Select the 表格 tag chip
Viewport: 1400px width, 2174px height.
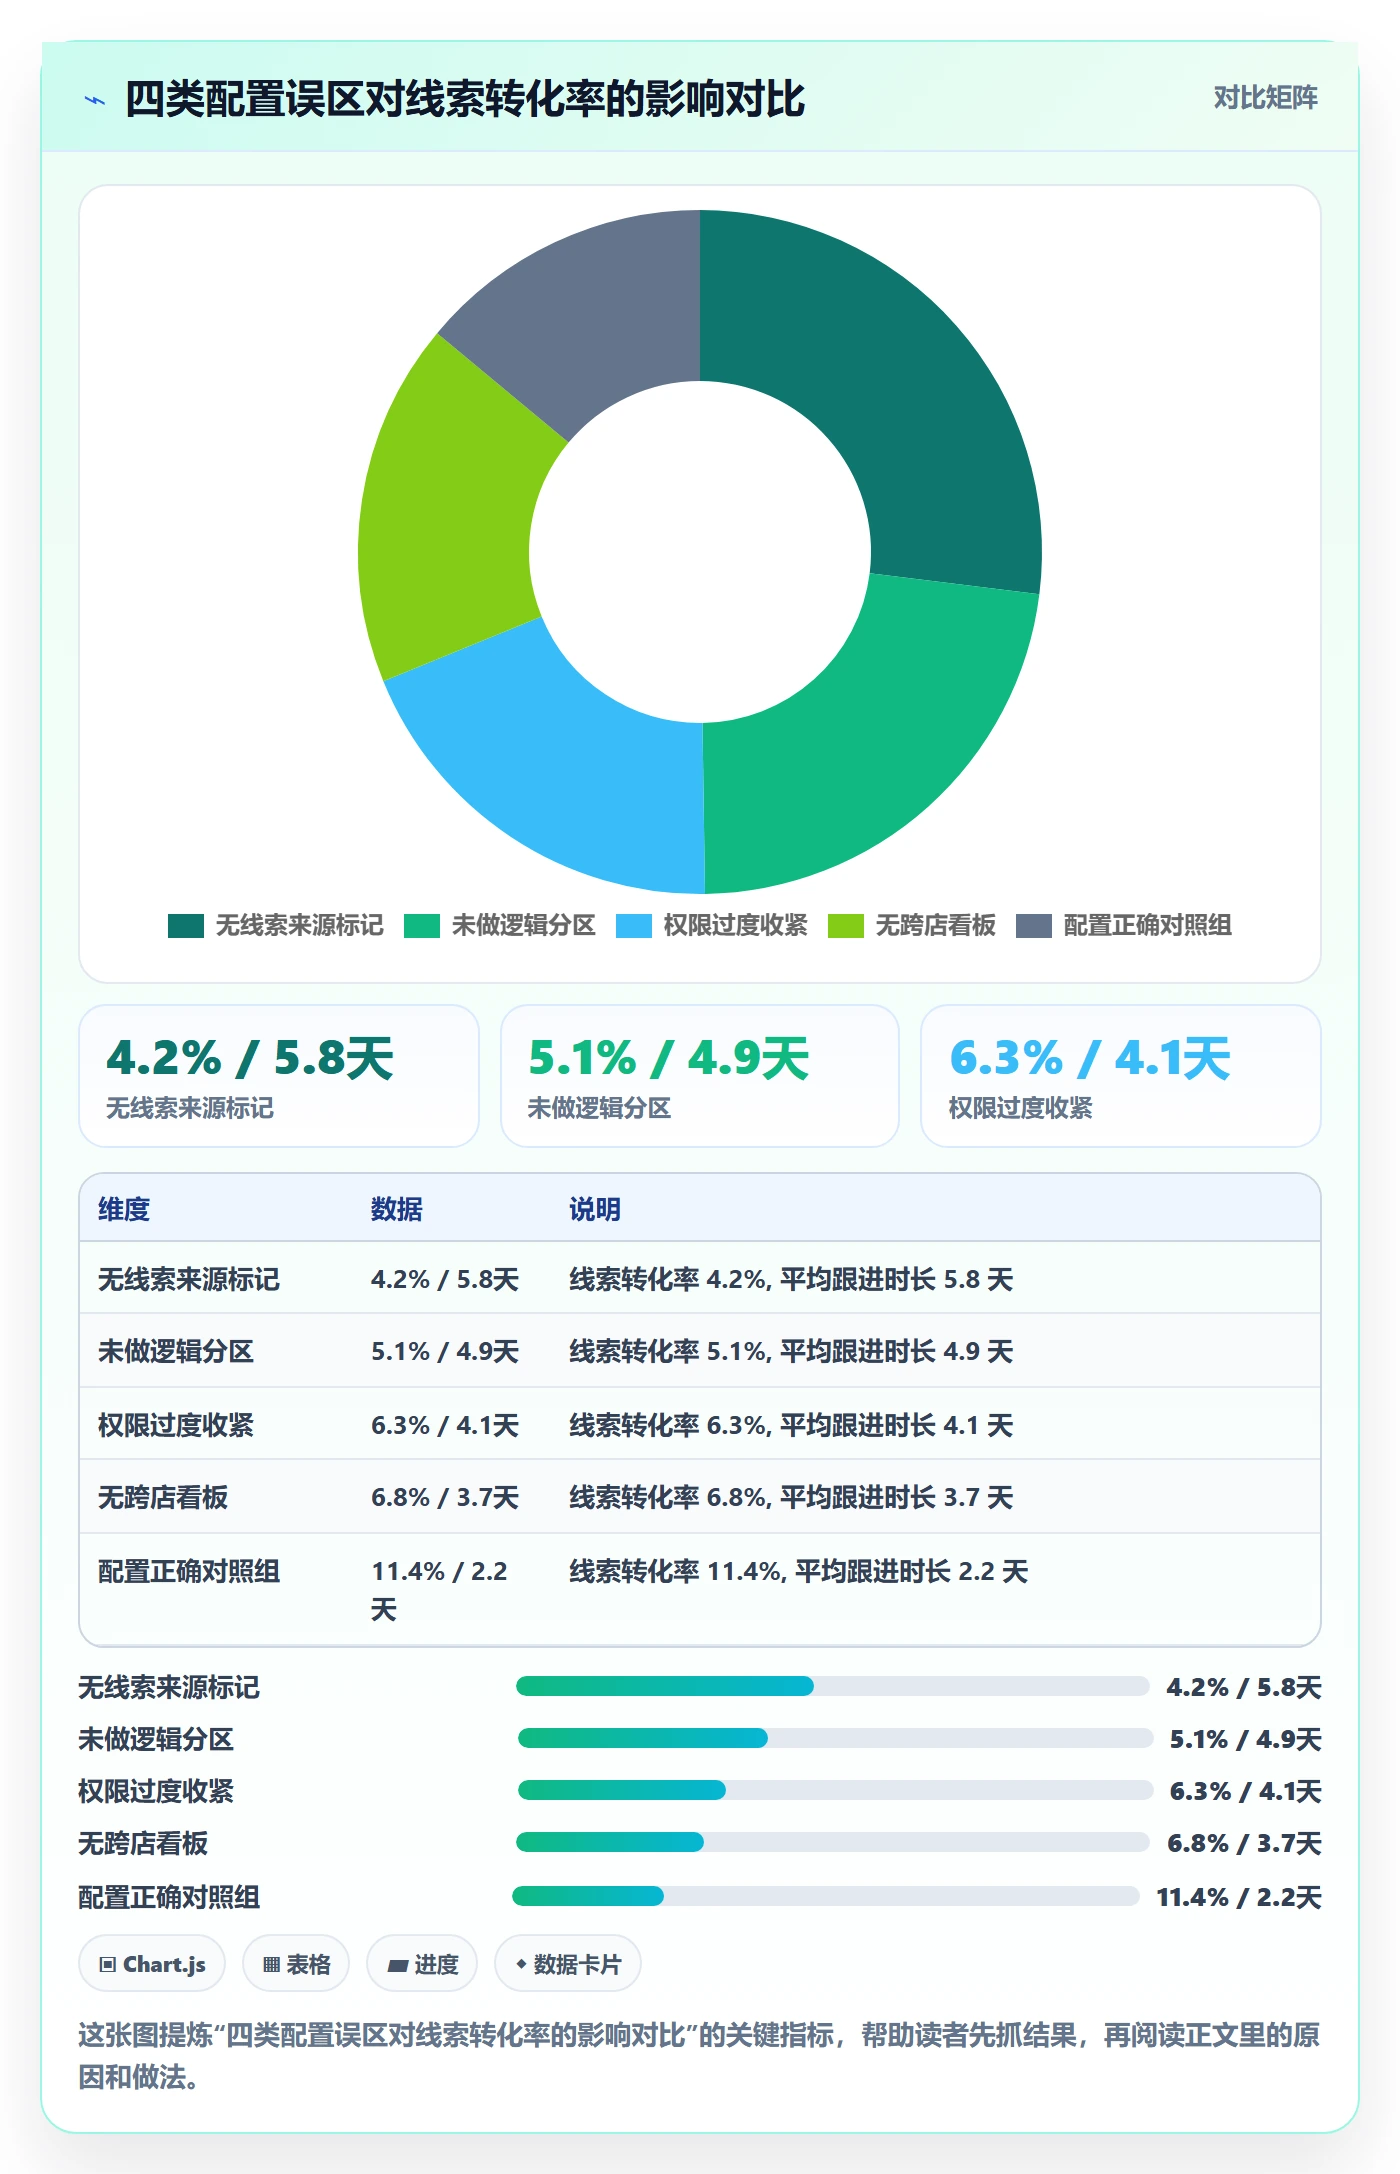pos(296,1964)
